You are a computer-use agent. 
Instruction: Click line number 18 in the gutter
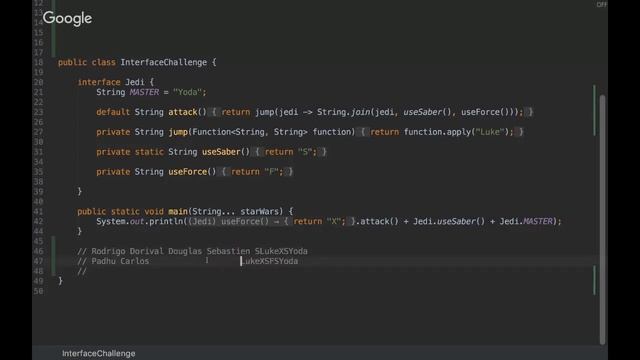[x=38, y=62]
